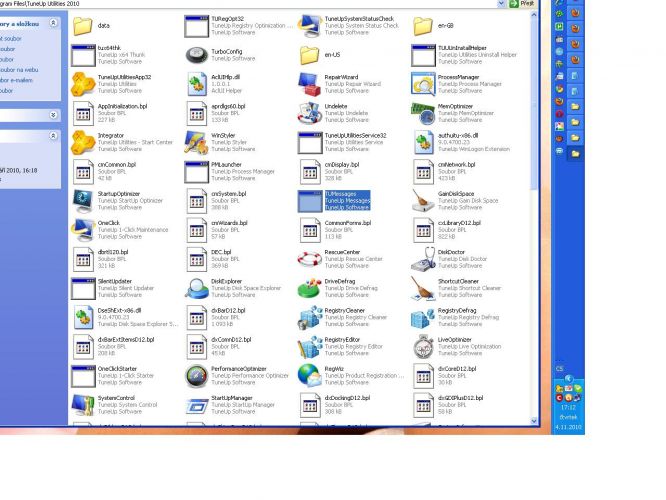The width and height of the screenshot is (666, 500).
Task: Click the address bar path field
Action: coord(248,3)
